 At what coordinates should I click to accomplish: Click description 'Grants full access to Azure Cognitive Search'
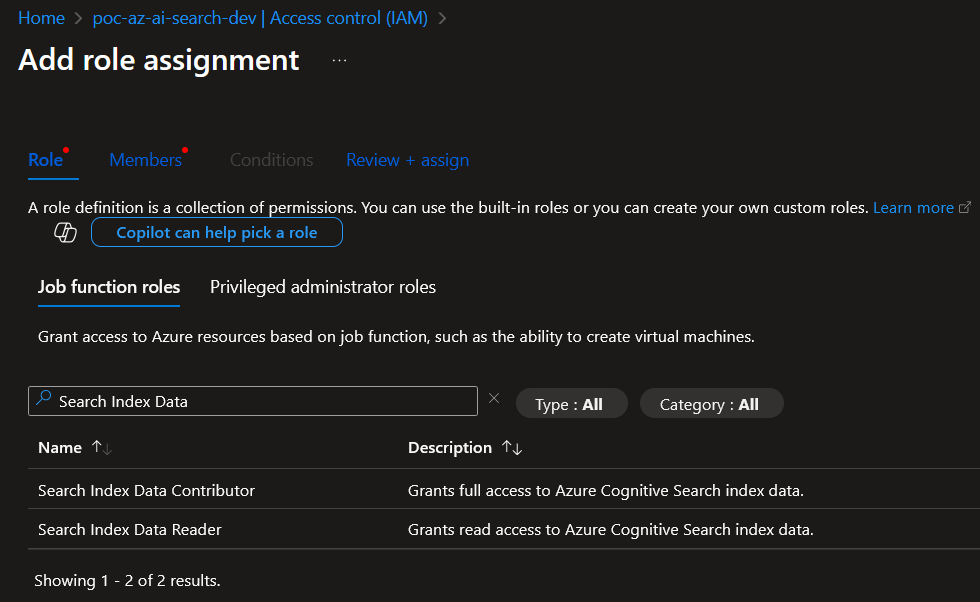click(606, 491)
